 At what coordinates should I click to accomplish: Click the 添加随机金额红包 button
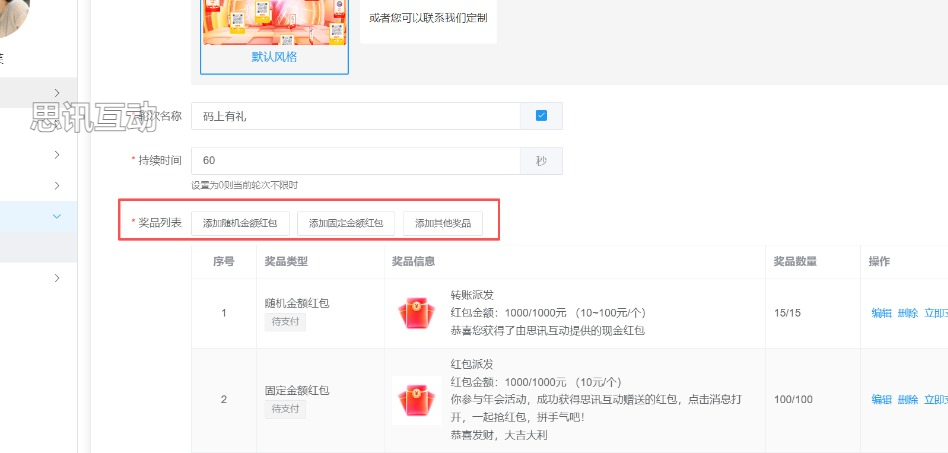pyautogui.click(x=239, y=223)
